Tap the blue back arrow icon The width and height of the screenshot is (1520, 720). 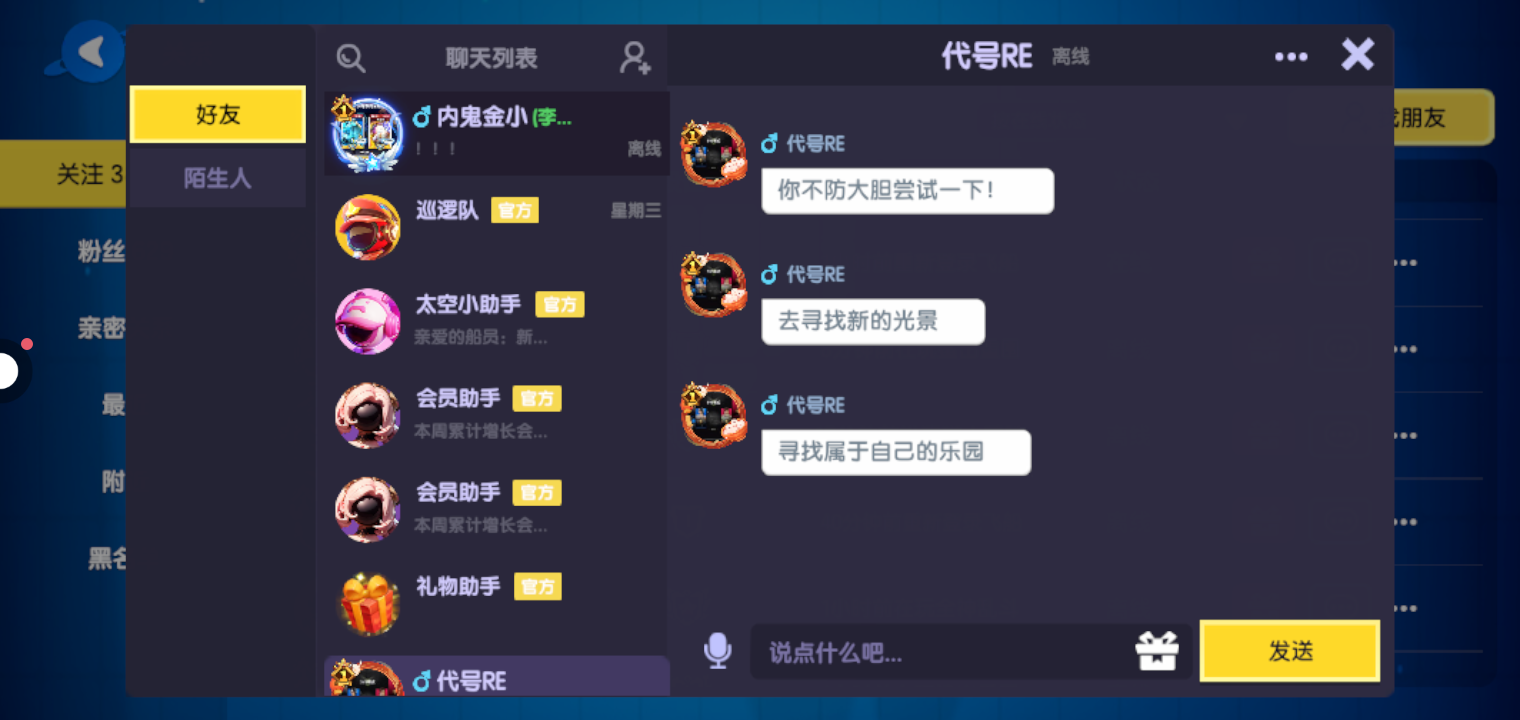pyautogui.click(x=92, y=51)
